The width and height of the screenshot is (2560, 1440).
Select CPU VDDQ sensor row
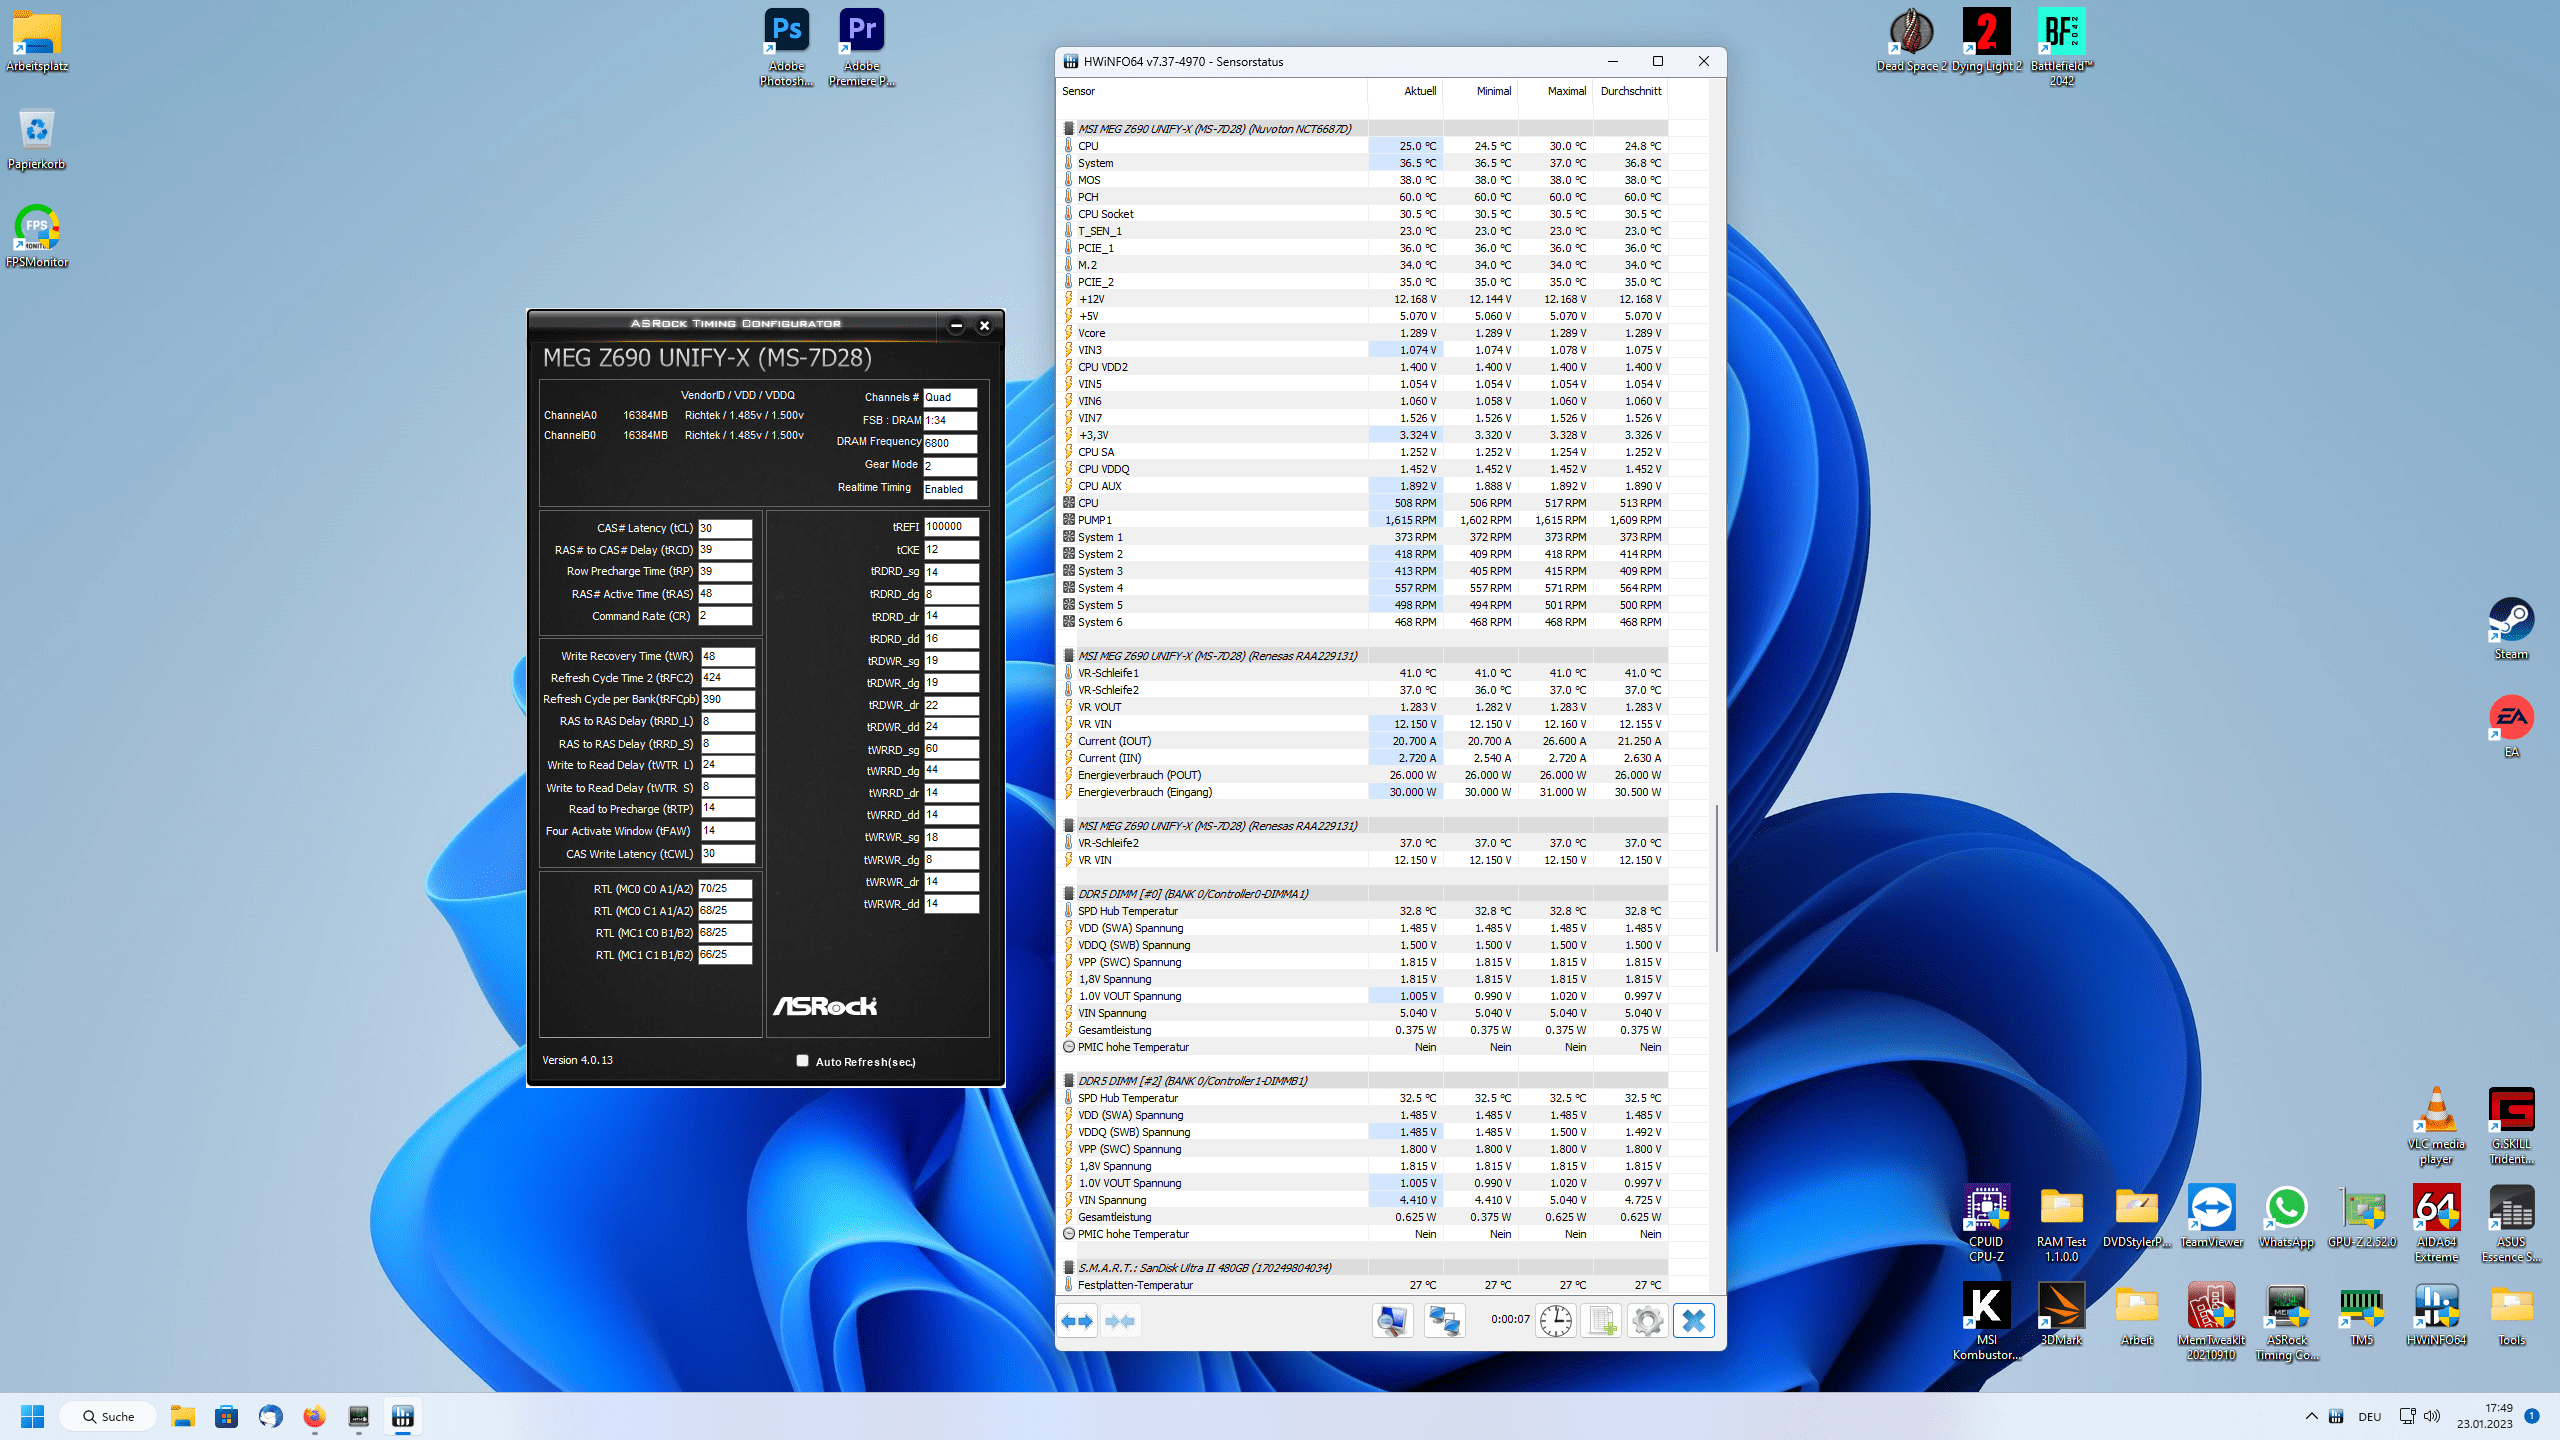click(x=1363, y=469)
